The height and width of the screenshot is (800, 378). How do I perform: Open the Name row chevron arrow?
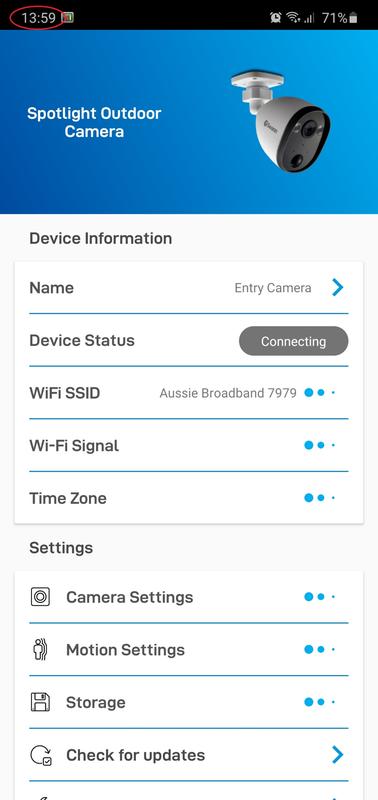338,288
